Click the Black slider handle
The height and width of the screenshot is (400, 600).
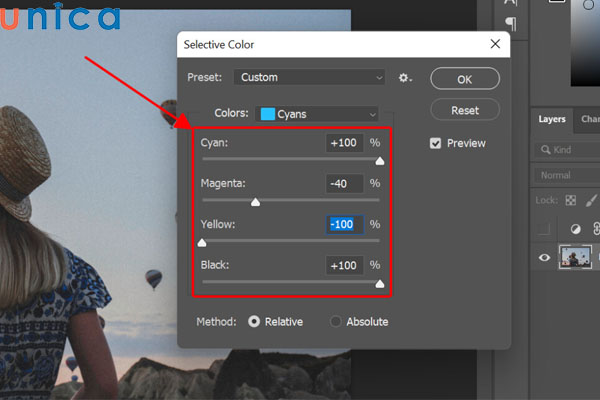tap(380, 283)
